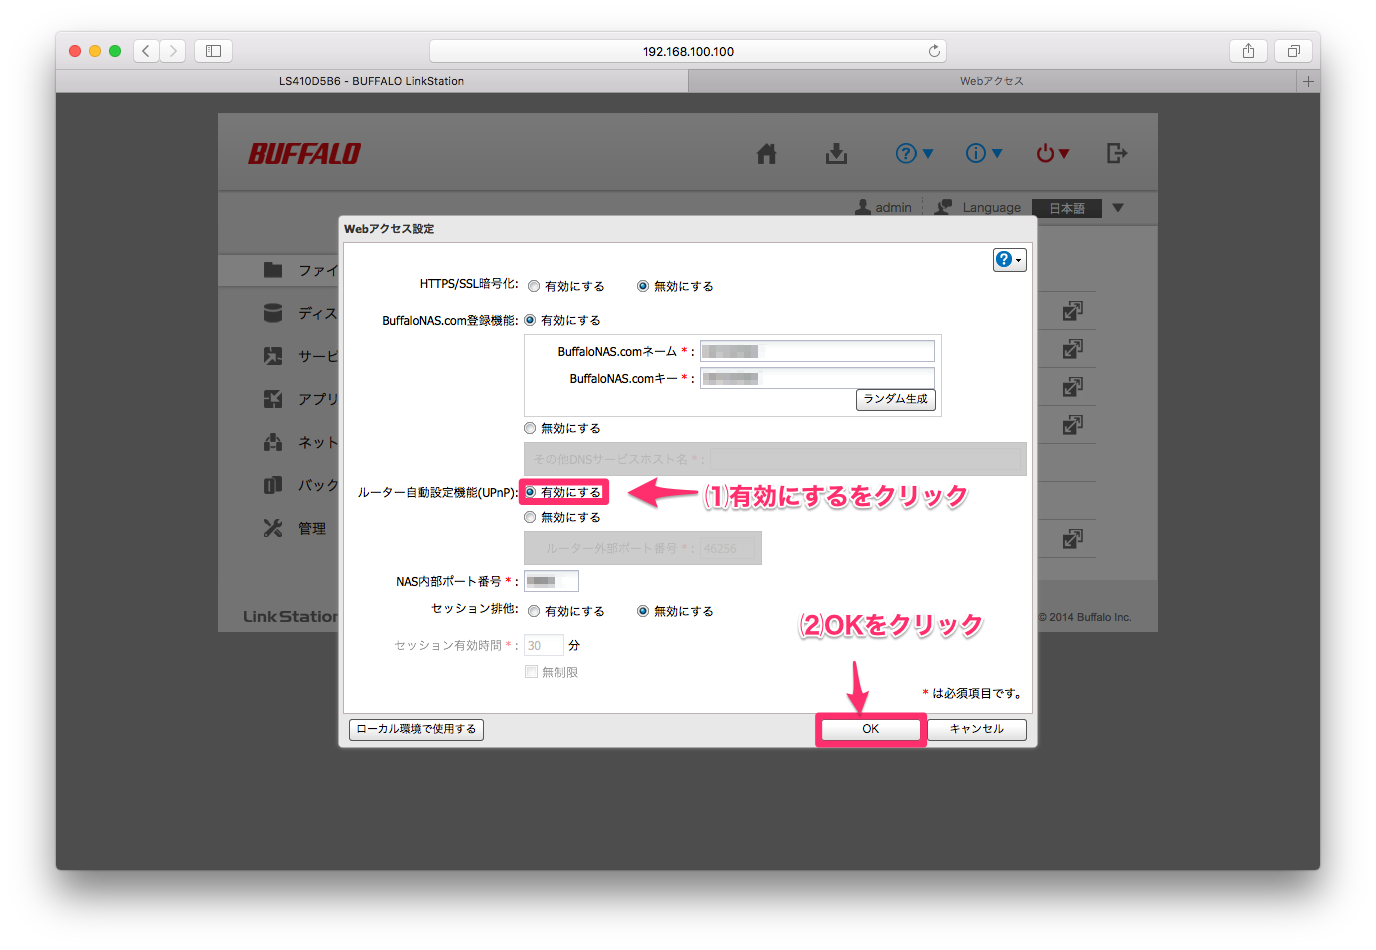Viewport: 1376px width, 950px height.
Task: Open dialog help dropdown button
Action: click(x=1009, y=260)
